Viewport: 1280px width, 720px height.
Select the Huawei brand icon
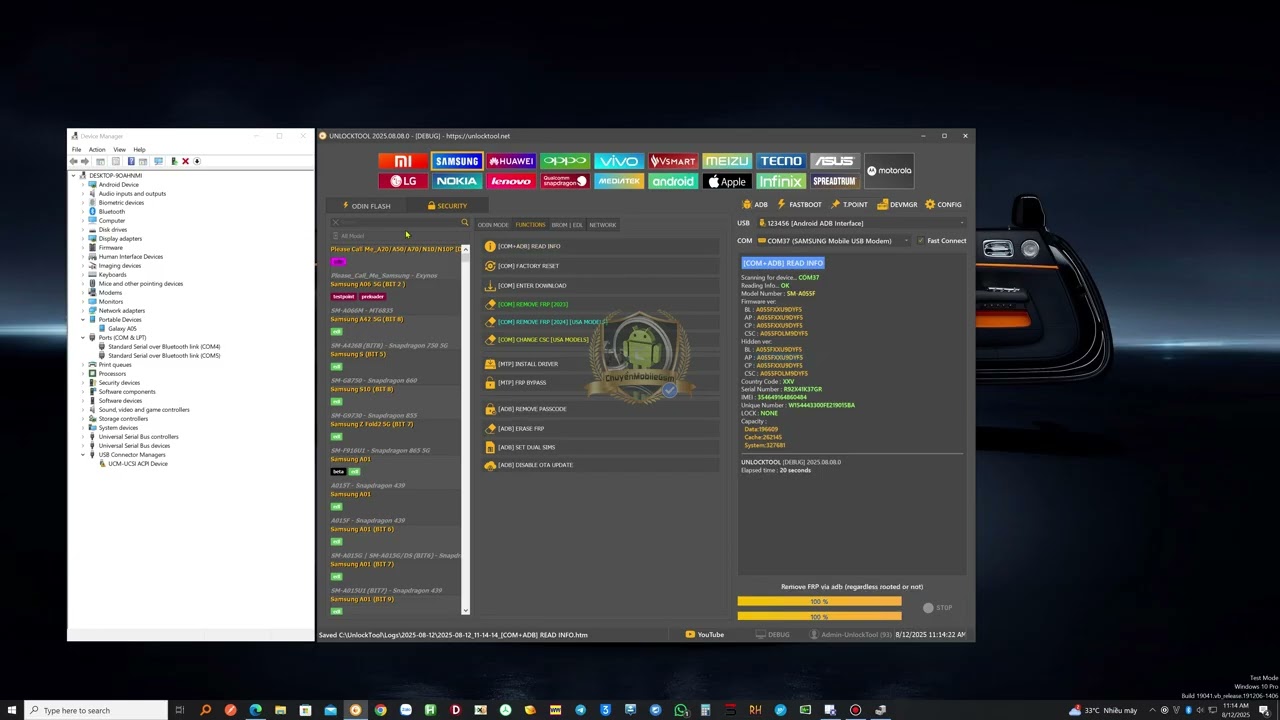coord(511,161)
